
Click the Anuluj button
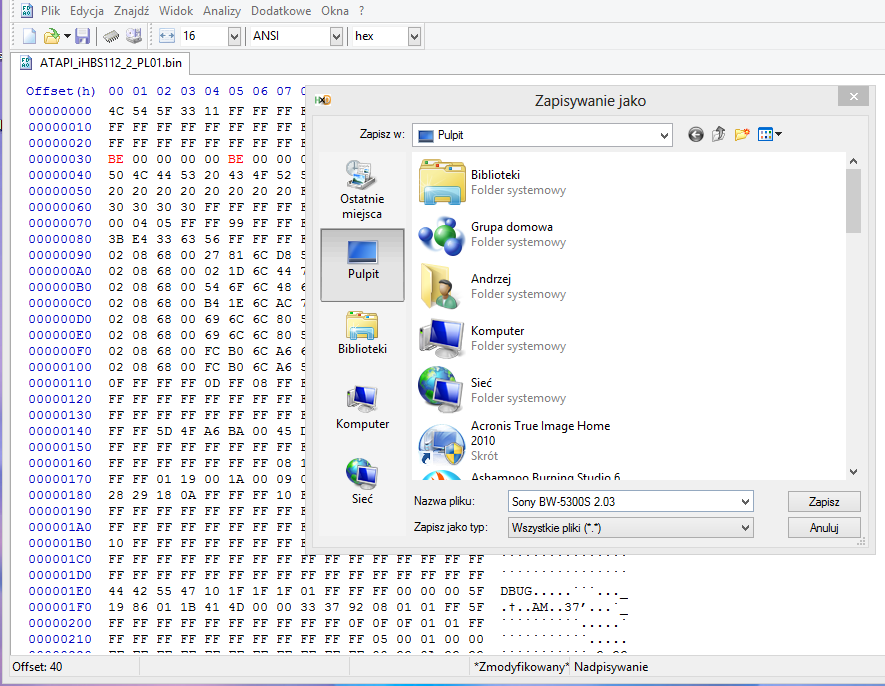coord(824,528)
